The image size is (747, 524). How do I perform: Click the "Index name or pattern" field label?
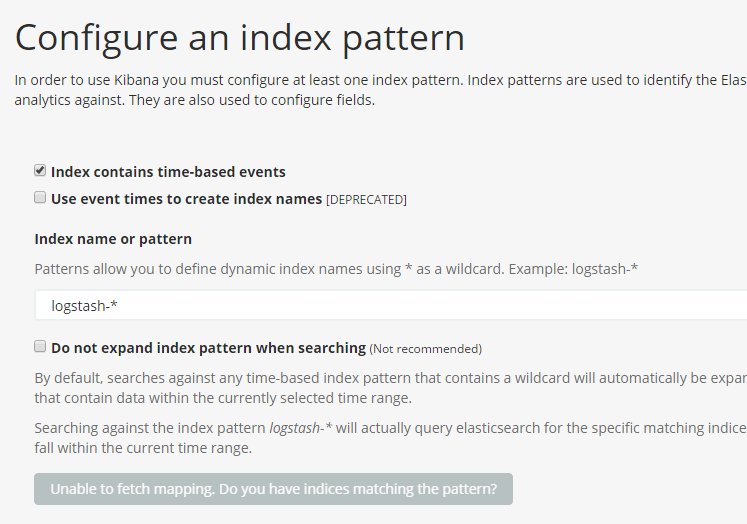click(113, 239)
